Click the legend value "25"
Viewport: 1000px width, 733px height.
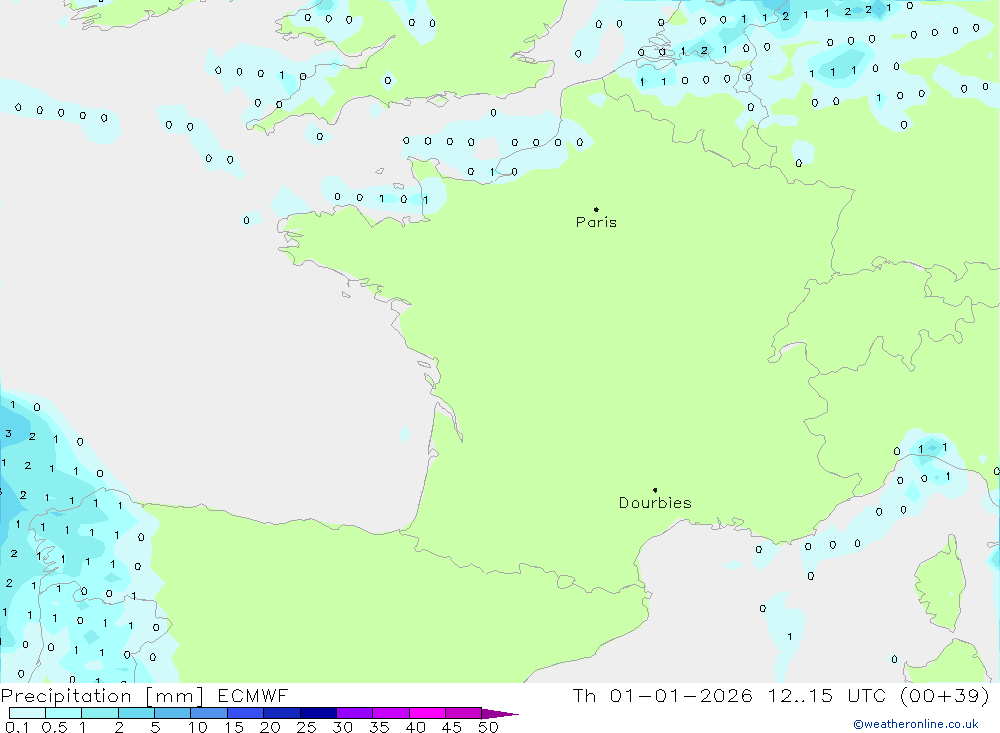(x=307, y=727)
